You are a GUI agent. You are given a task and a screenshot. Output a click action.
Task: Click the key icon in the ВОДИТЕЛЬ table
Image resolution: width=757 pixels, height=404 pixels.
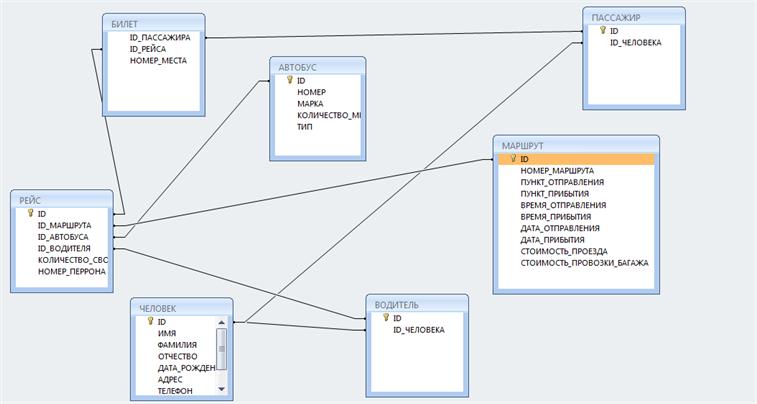tap(385, 318)
